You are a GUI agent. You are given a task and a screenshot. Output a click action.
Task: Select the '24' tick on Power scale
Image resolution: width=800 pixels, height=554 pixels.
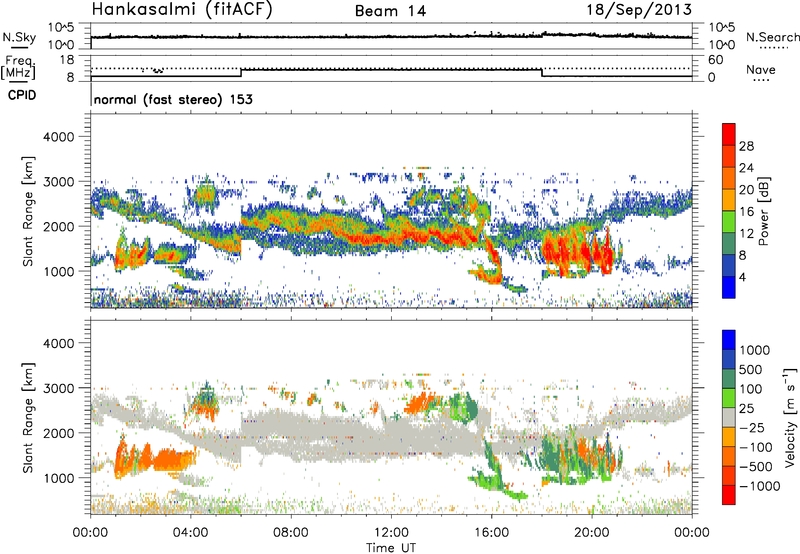click(746, 168)
